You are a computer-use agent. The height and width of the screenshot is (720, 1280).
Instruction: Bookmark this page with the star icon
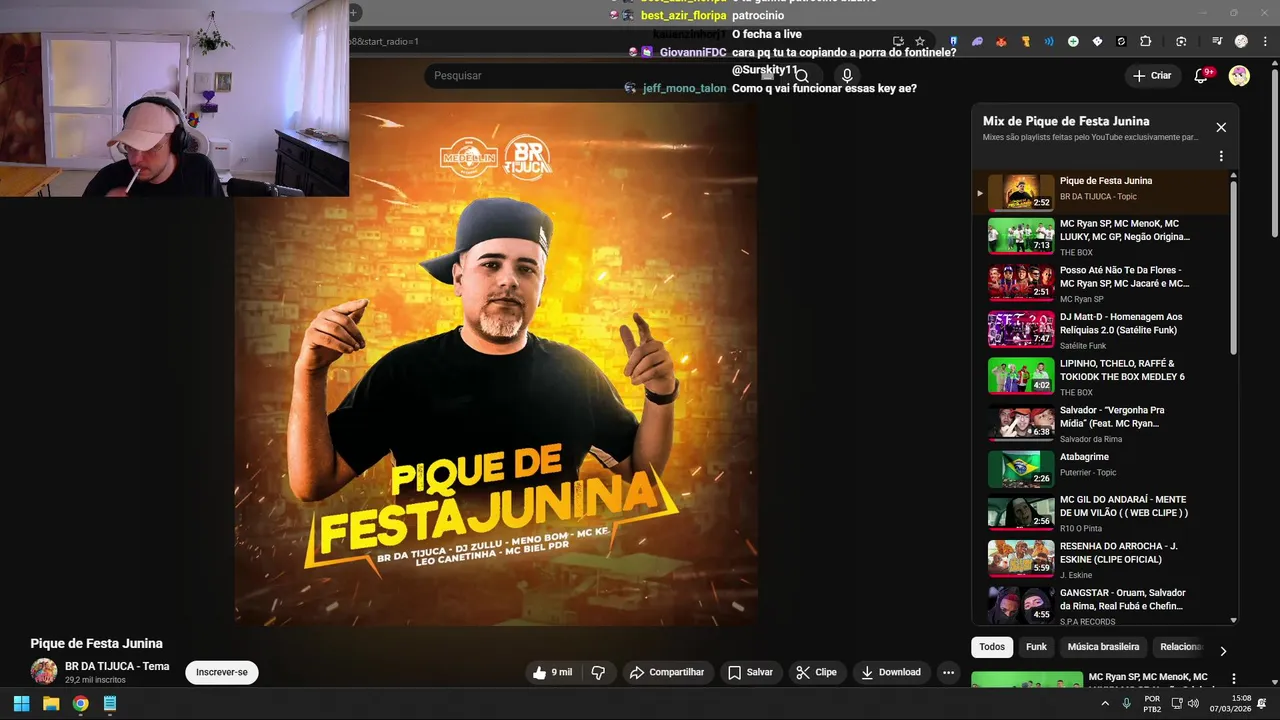(920, 42)
